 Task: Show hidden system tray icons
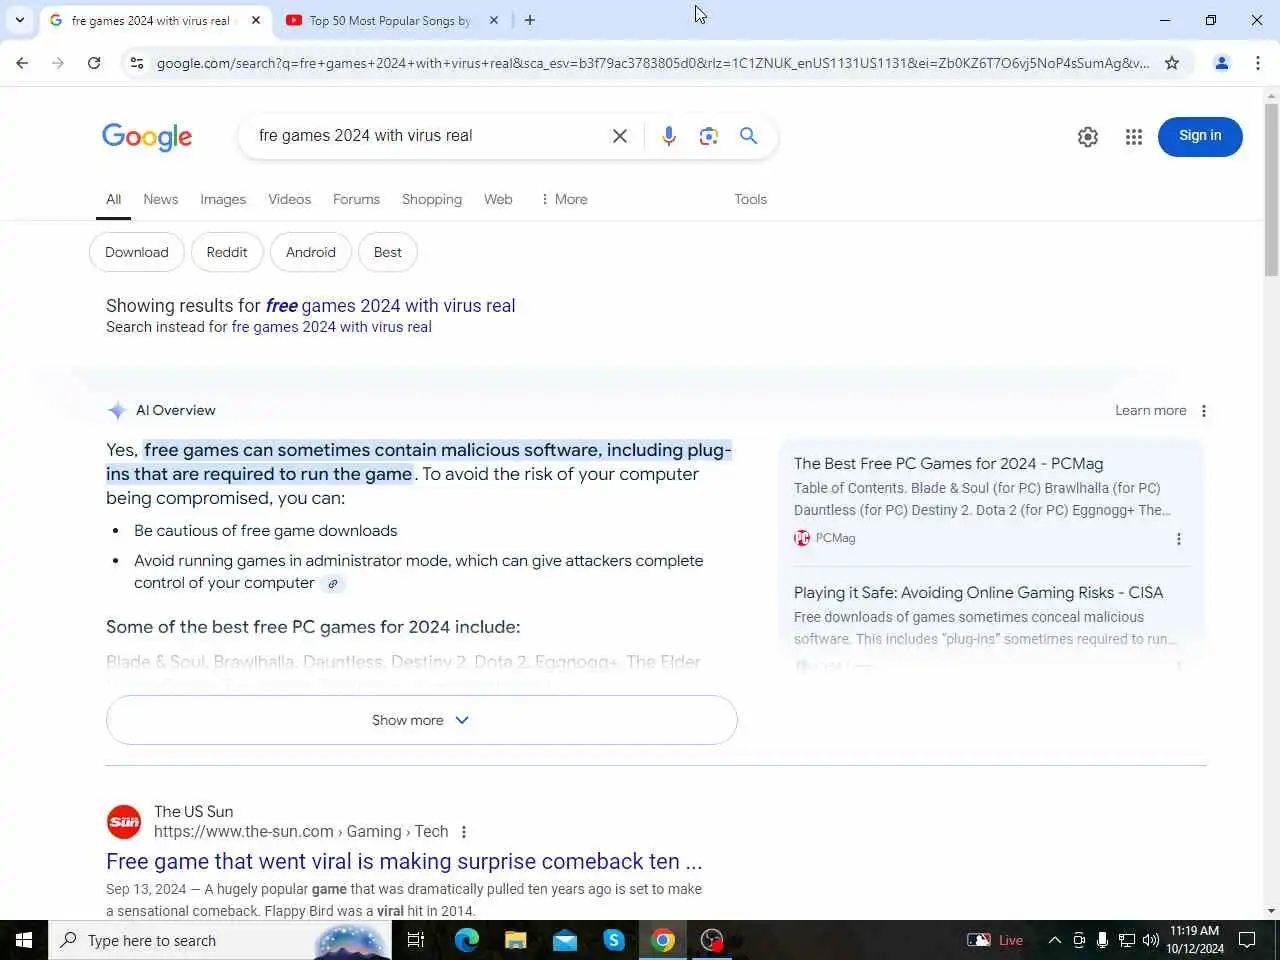point(1054,940)
